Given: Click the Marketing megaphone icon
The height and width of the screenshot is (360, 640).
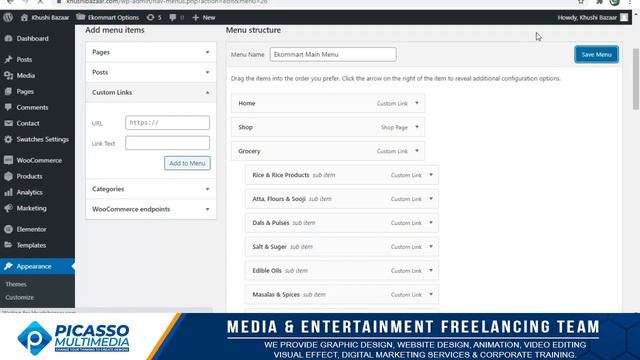Looking at the screenshot, I should [x=9, y=208].
